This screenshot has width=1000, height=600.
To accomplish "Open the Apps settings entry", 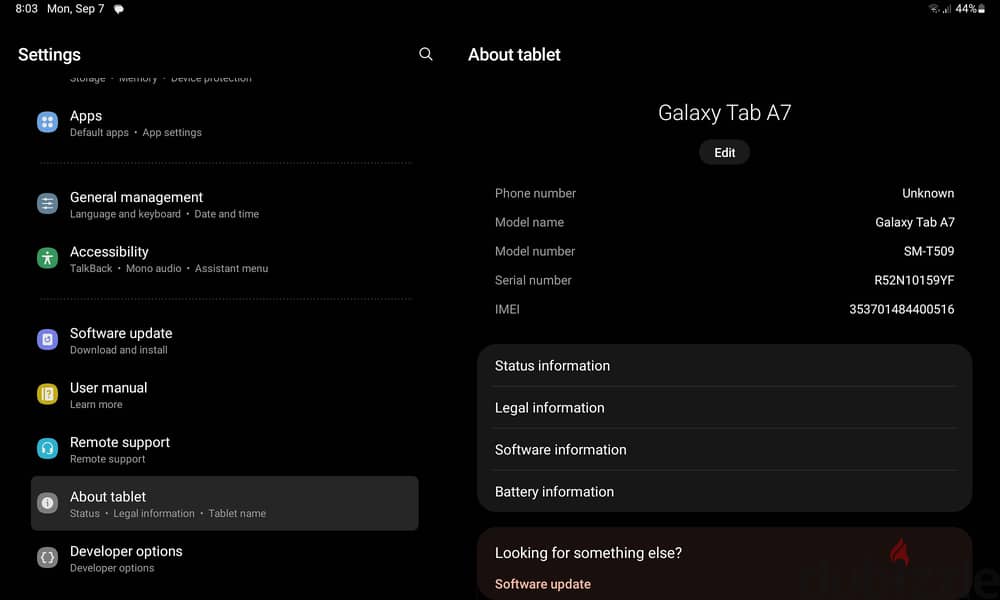I will click(x=224, y=123).
